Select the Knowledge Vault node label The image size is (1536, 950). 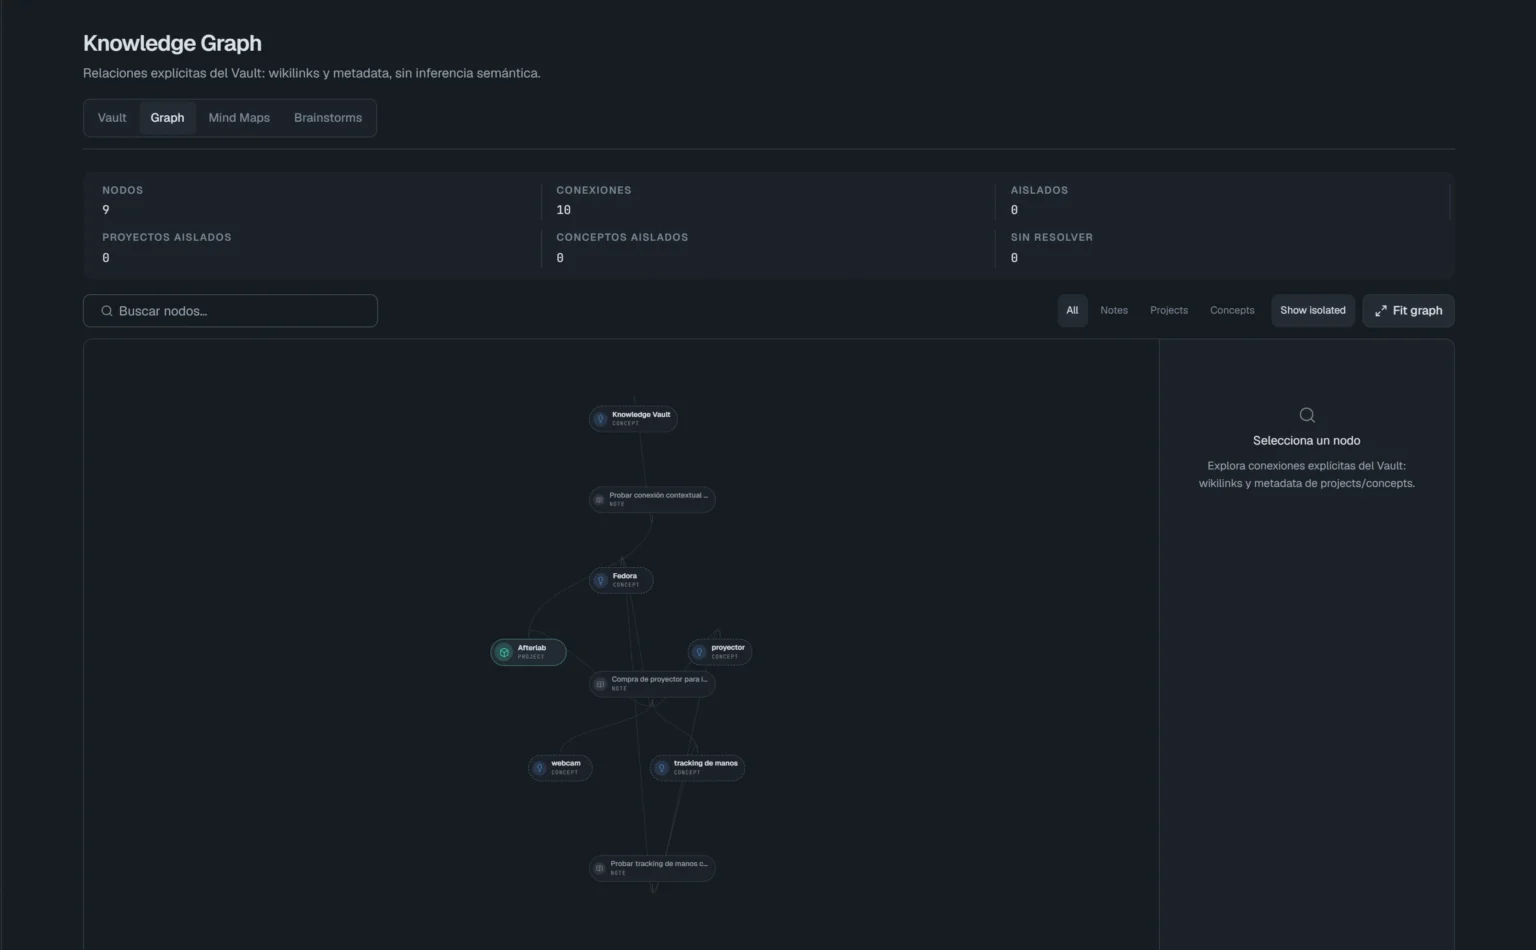click(641, 415)
